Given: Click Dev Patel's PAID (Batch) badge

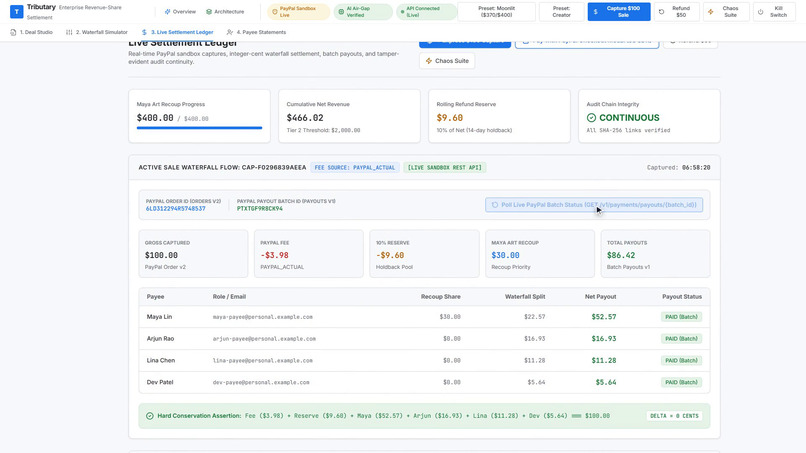Looking at the screenshot, I should coord(681,382).
